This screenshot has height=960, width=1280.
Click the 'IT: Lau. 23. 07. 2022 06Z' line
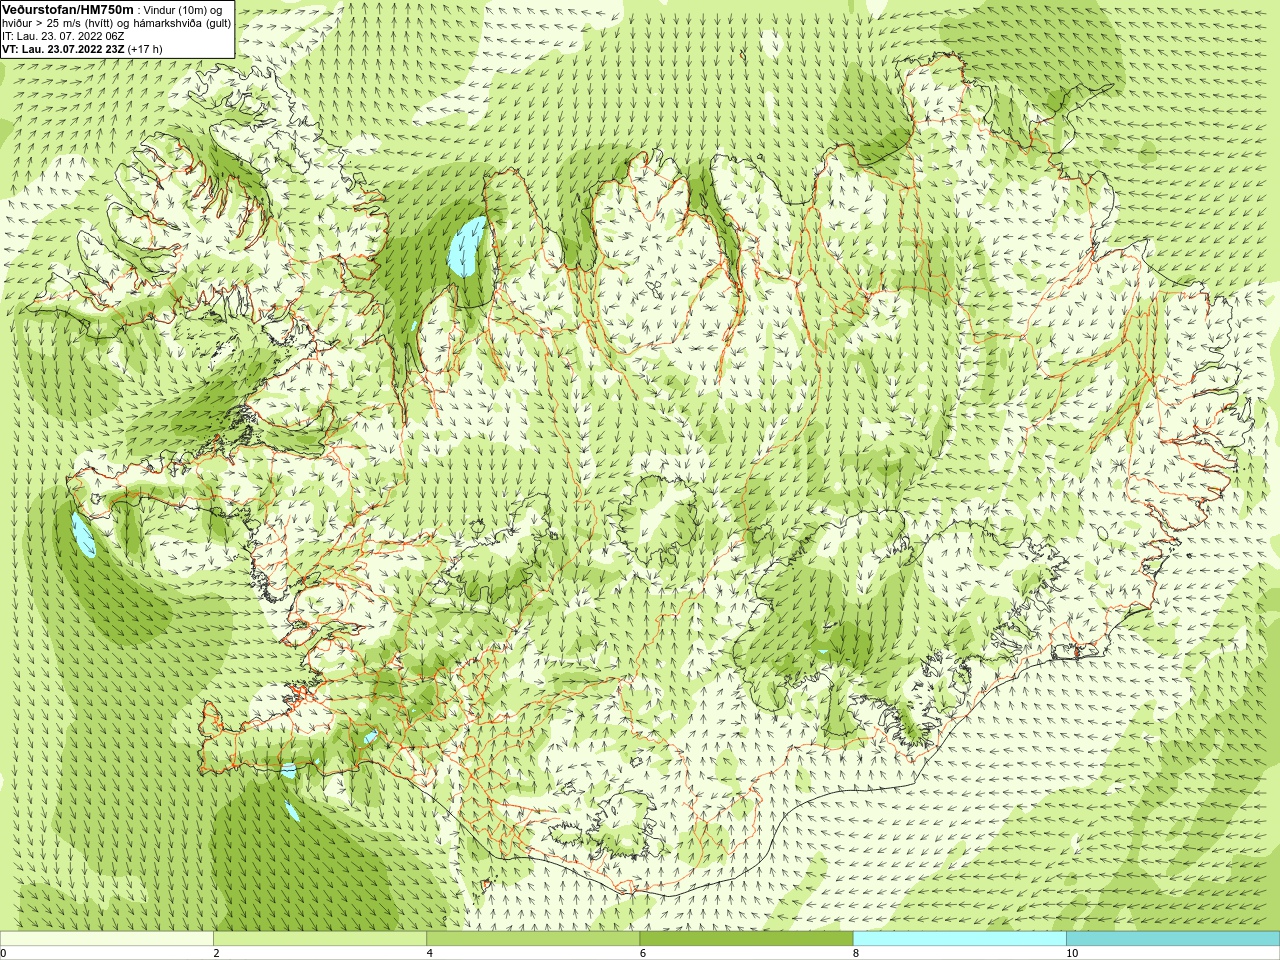pyautogui.click(x=63, y=36)
